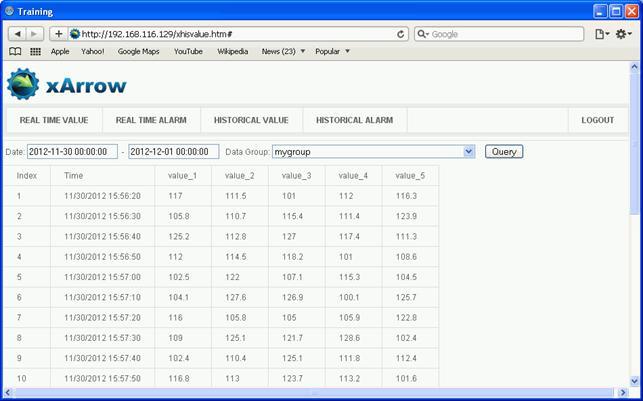
Task: Open the Google Maps bookmark
Action: pyautogui.click(x=139, y=51)
